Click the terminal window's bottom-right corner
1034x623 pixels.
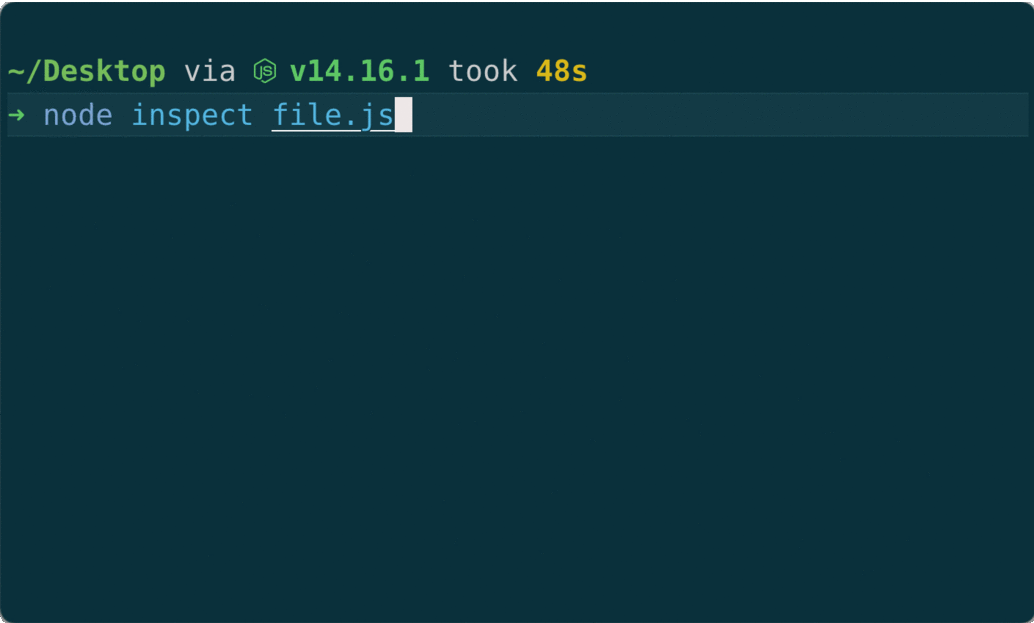click(x=1027, y=616)
